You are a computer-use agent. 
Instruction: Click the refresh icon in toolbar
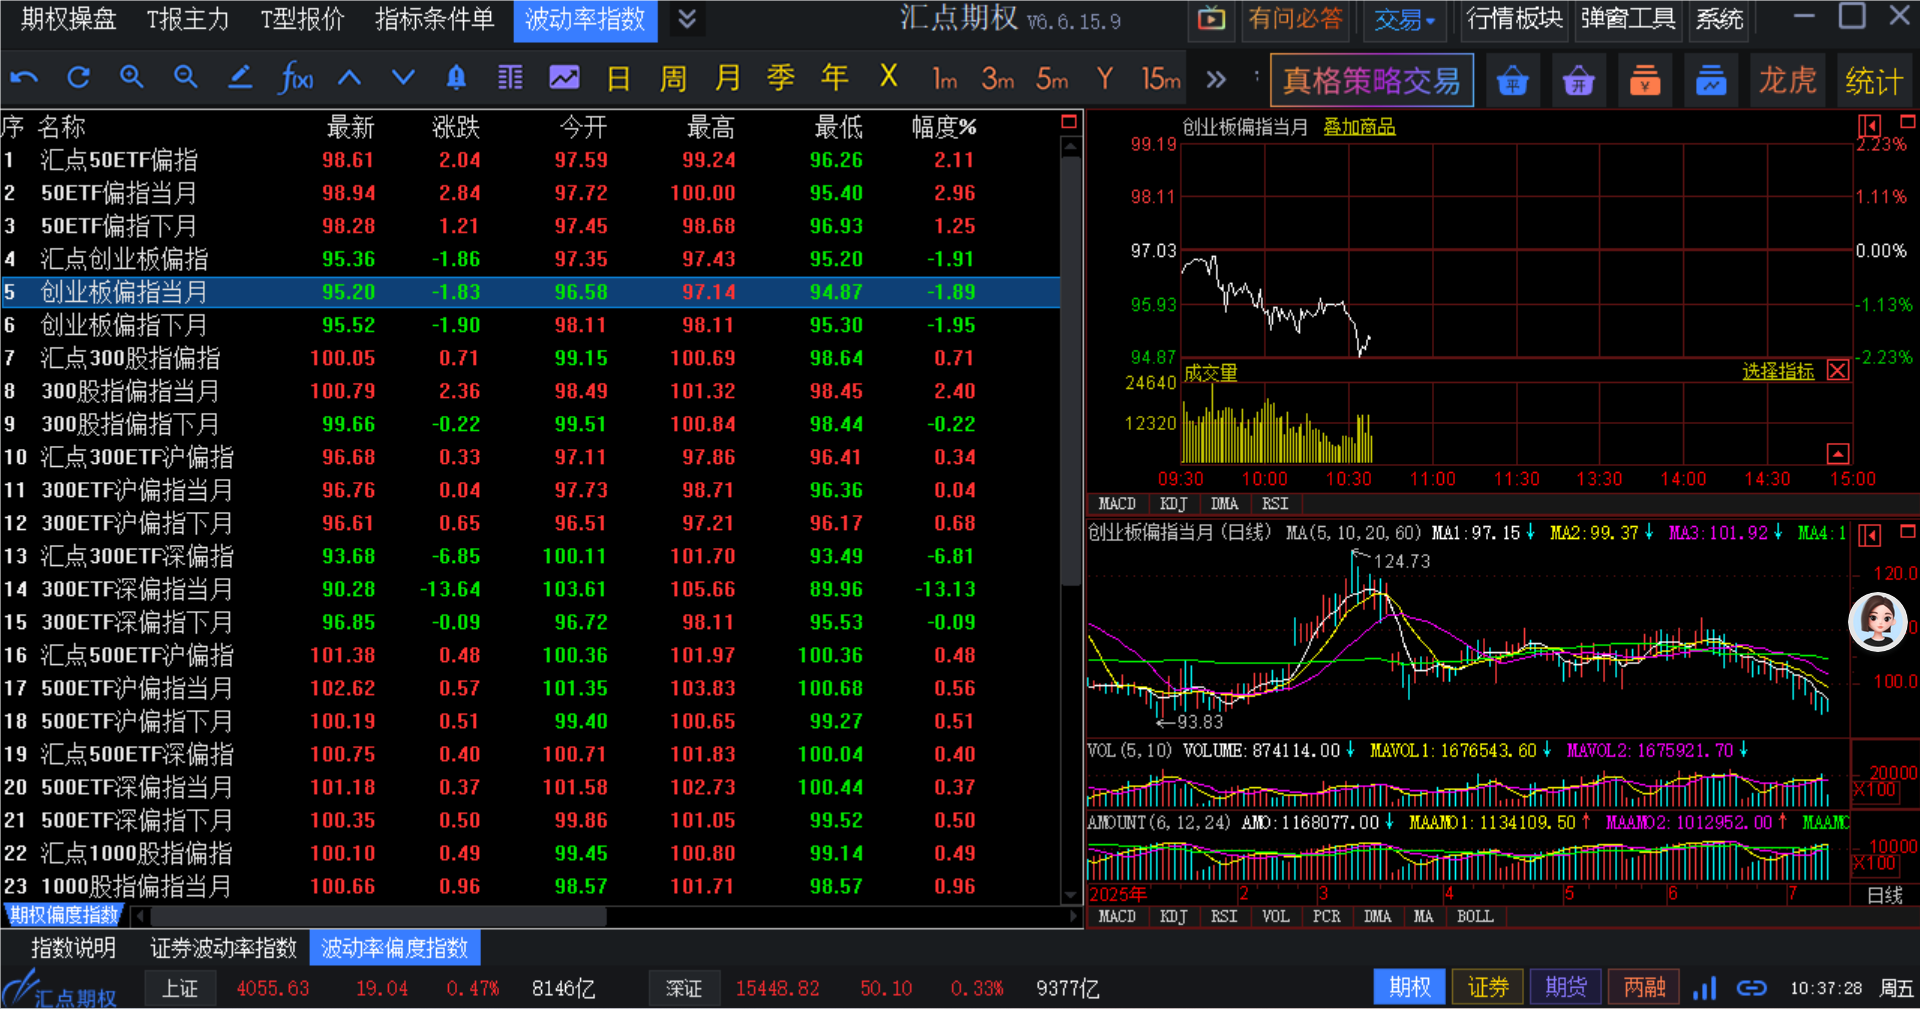click(x=78, y=78)
